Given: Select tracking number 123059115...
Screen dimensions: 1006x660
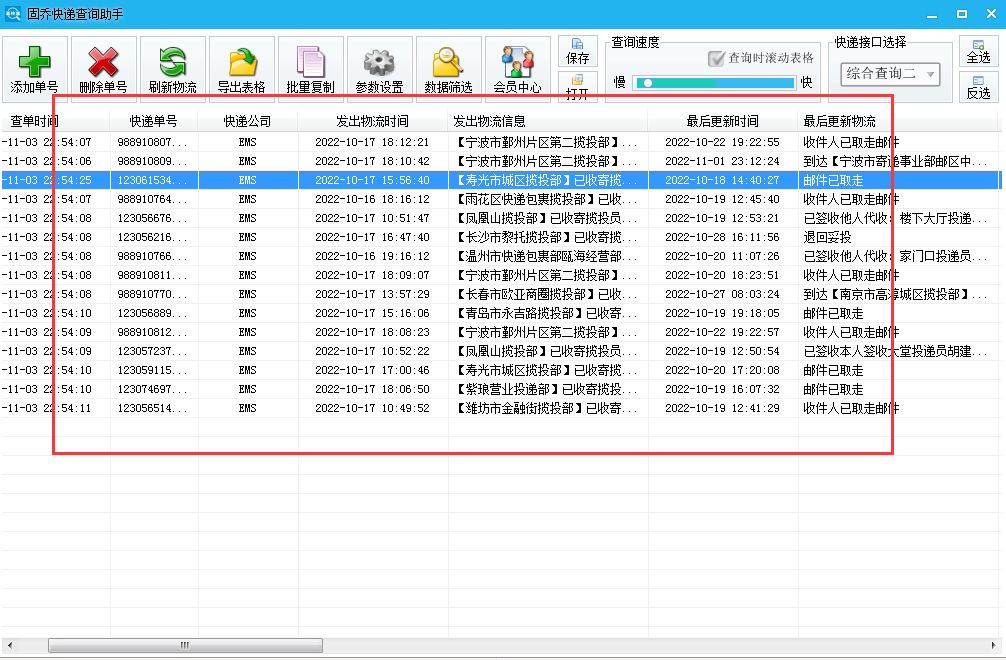Looking at the screenshot, I should (x=152, y=370).
